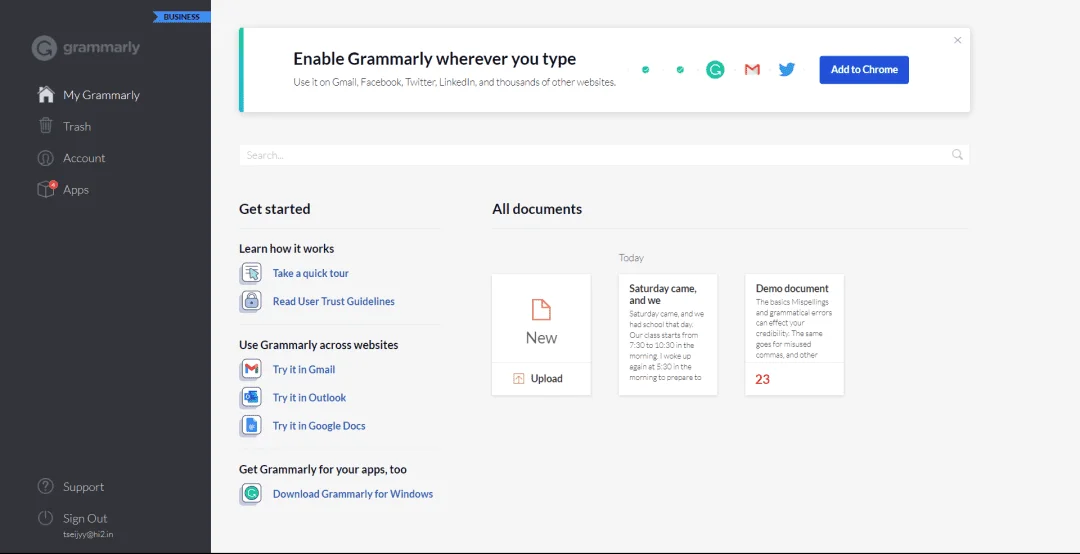Image resolution: width=1080 pixels, height=554 pixels.
Task: Open the Saturday came, and we document
Action: (668, 335)
